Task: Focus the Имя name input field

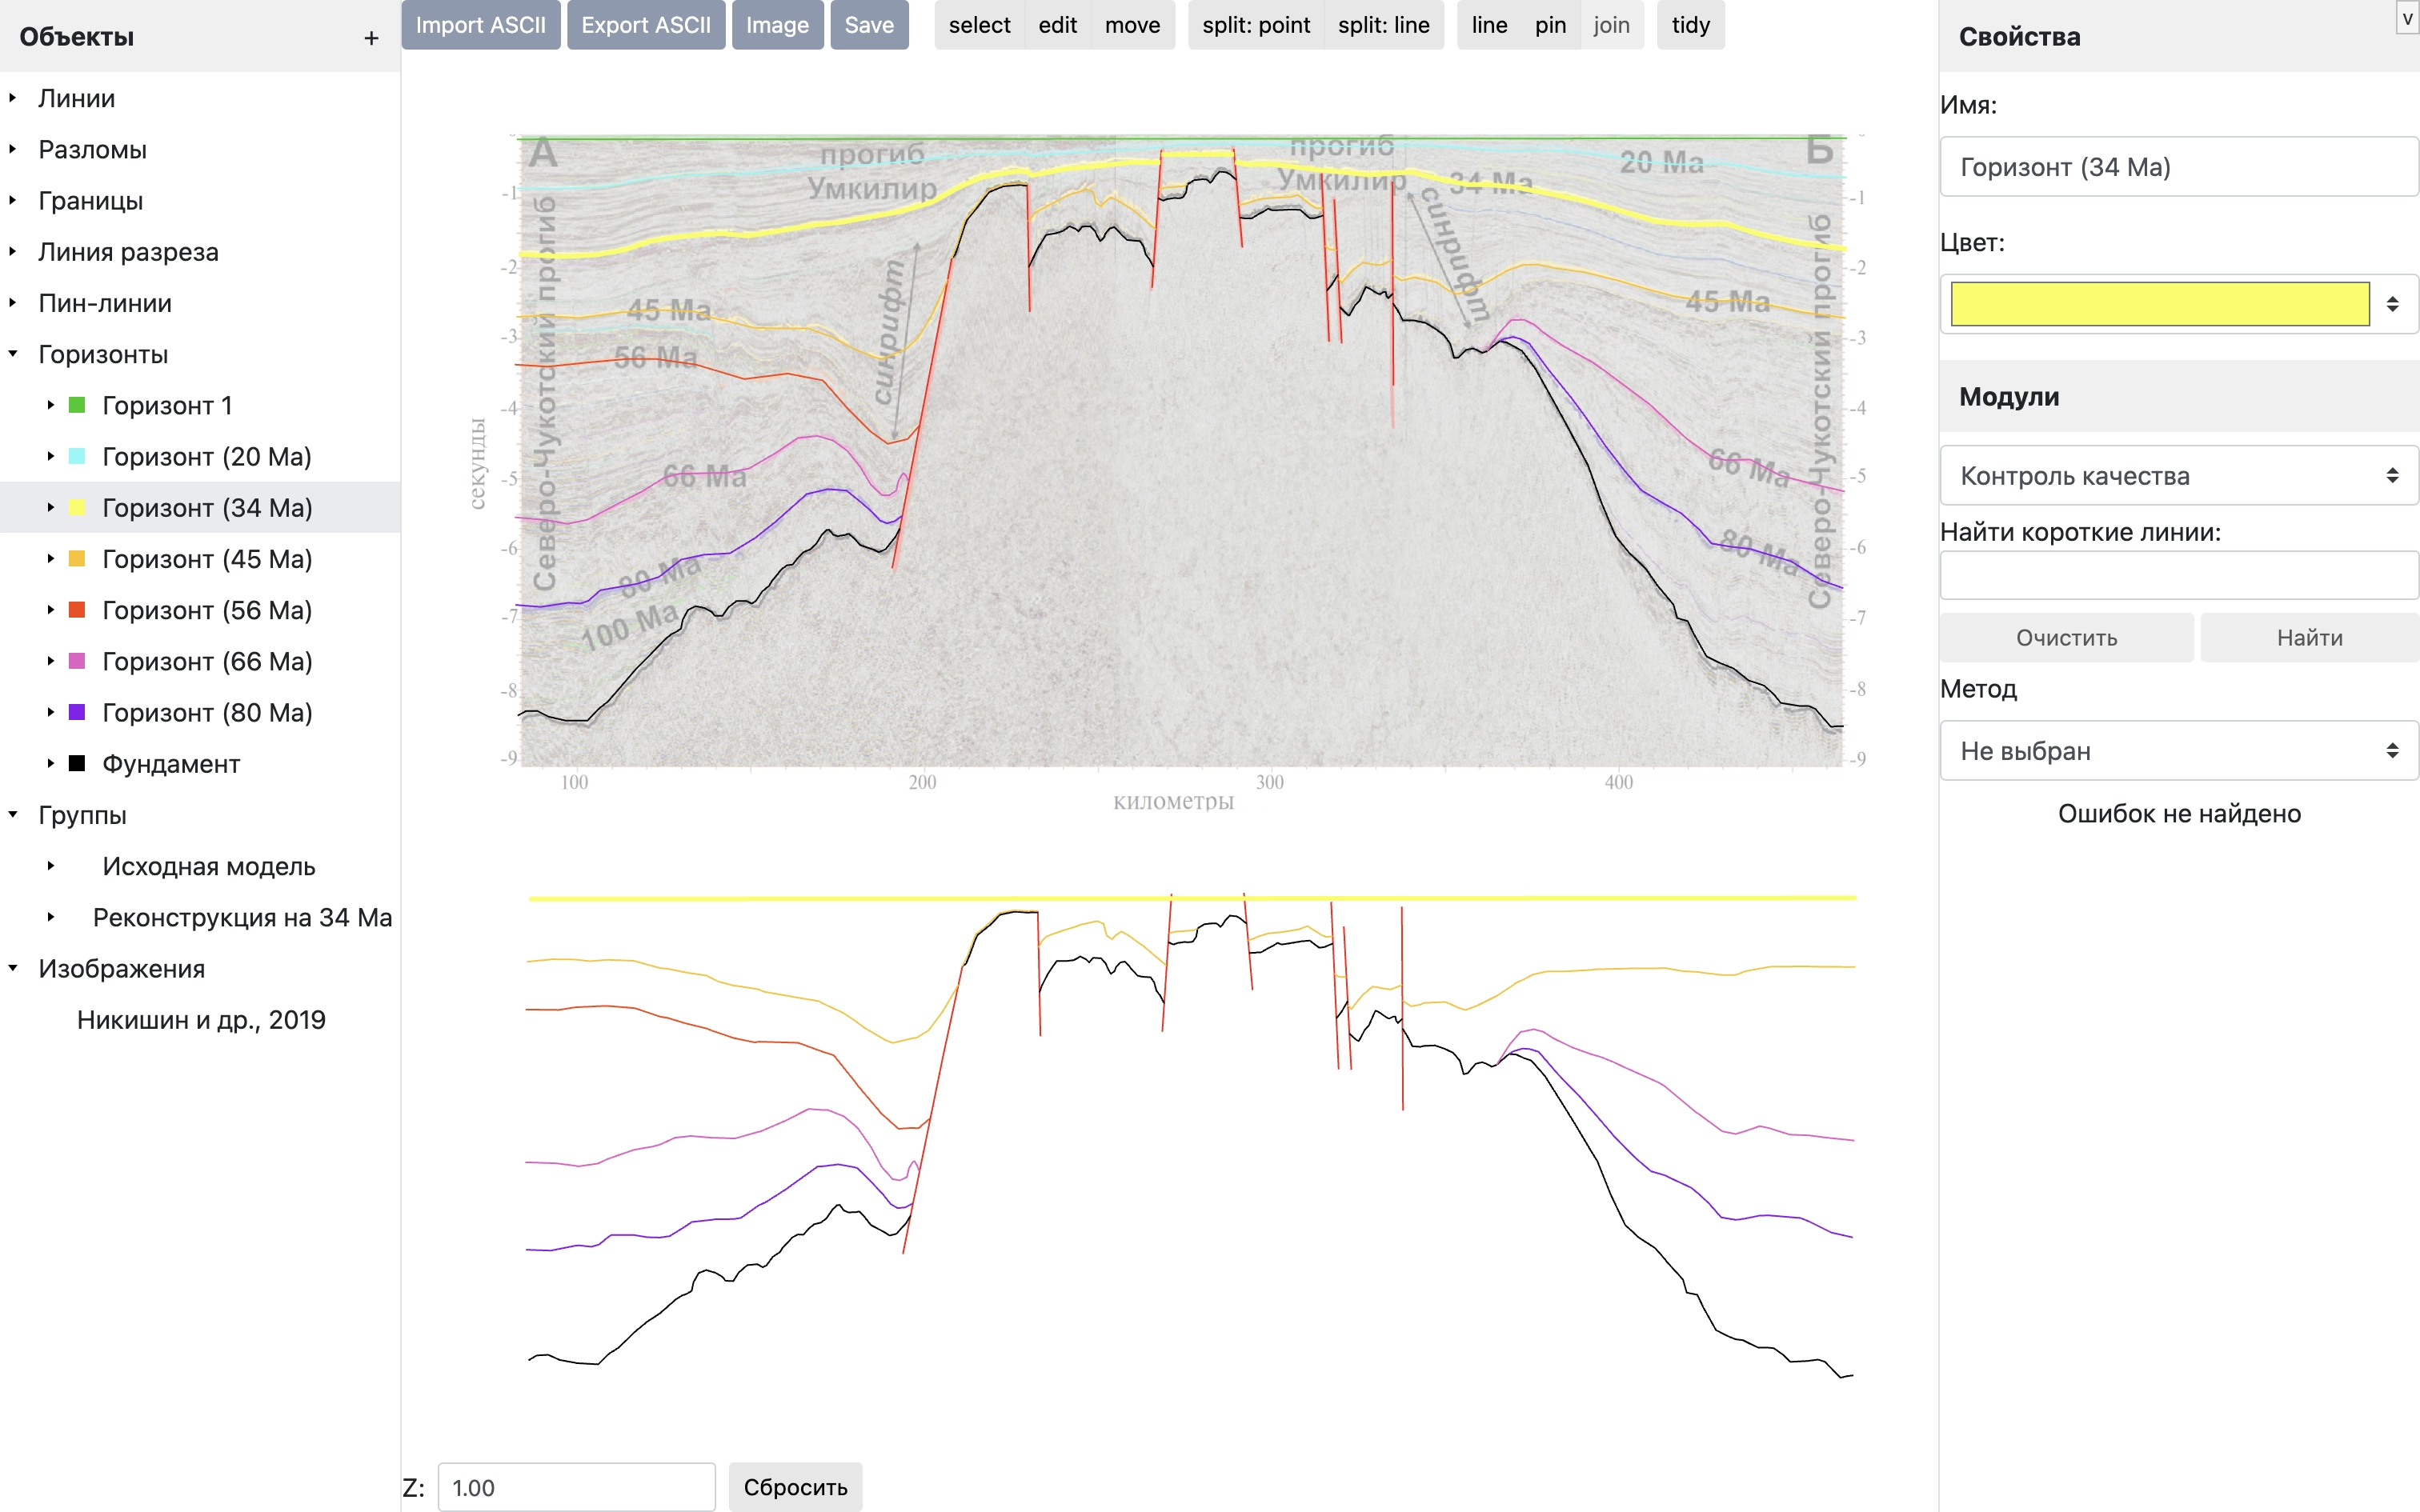Action: pyautogui.click(x=2179, y=167)
